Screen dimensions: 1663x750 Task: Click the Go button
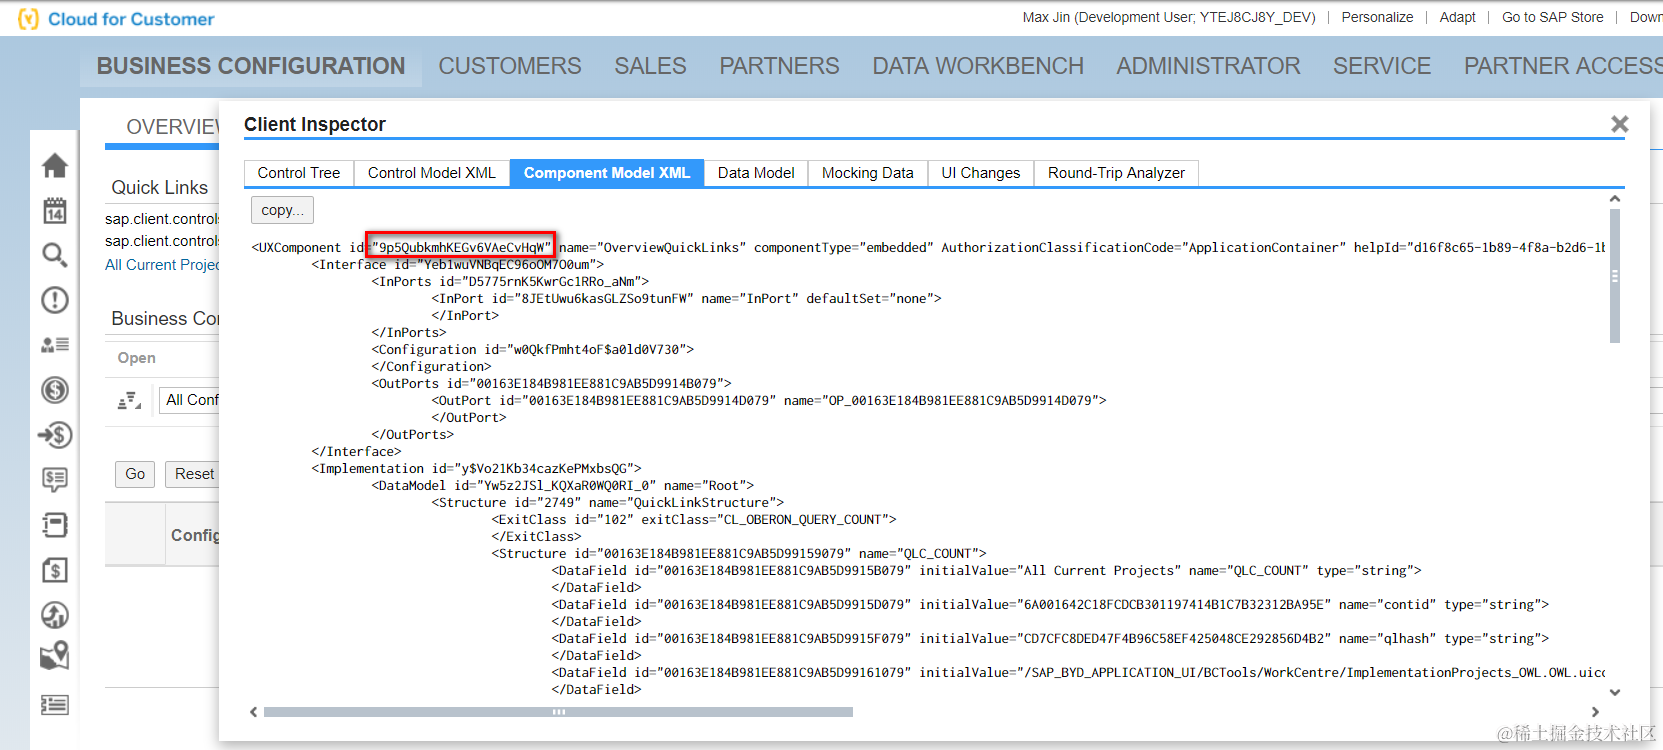(x=135, y=474)
